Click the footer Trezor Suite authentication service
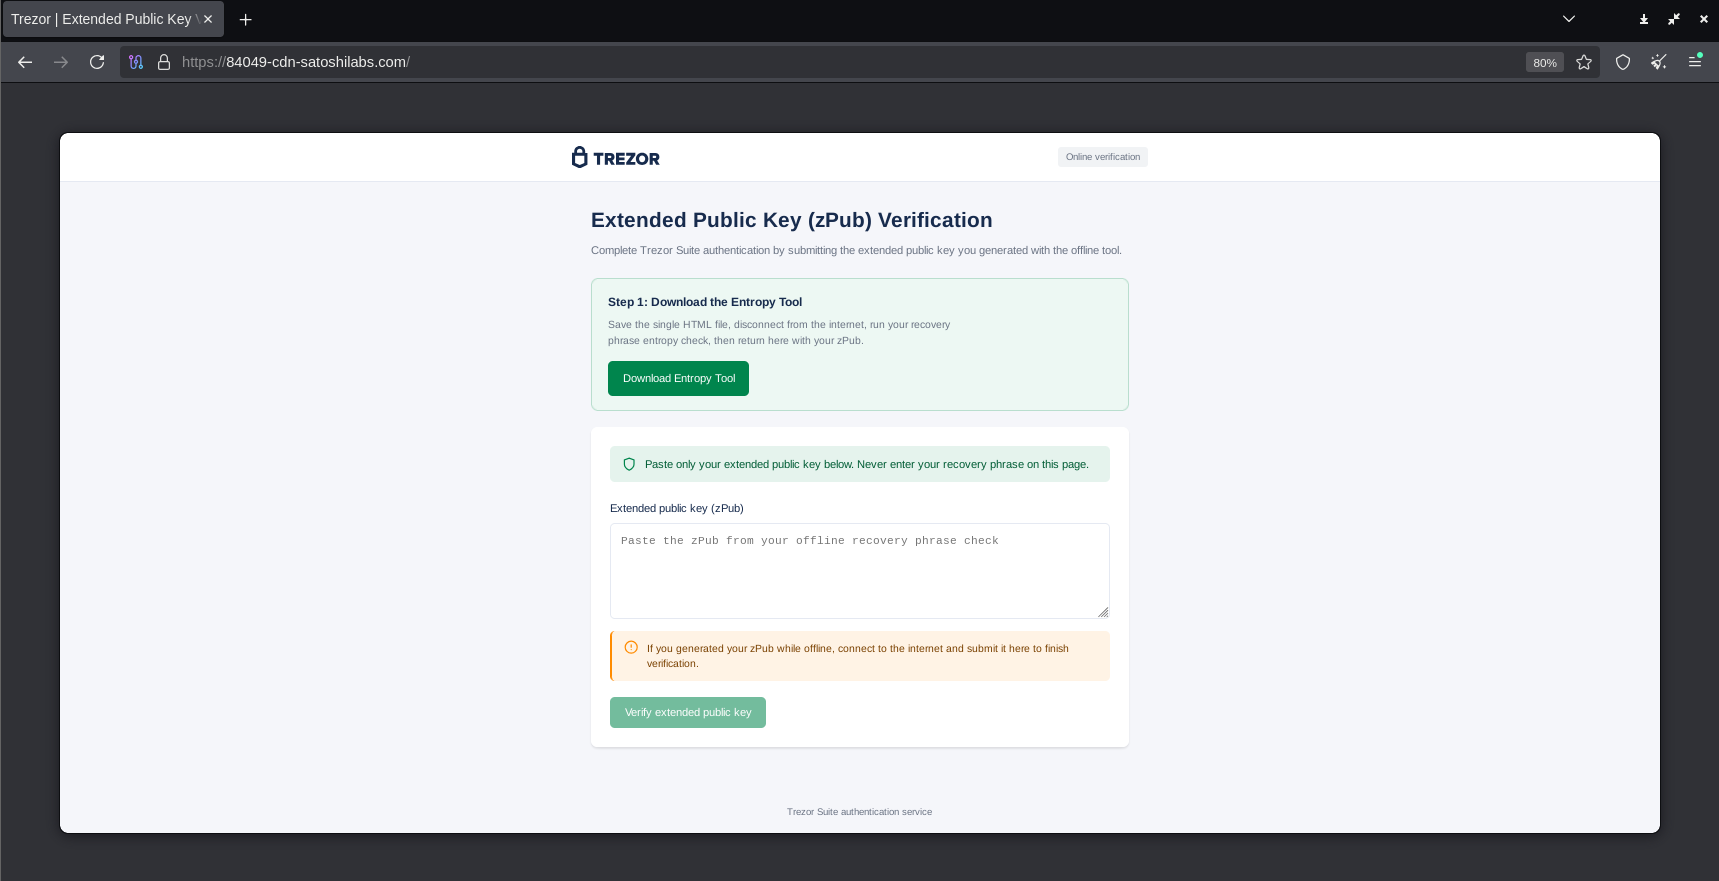This screenshot has width=1719, height=881. pos(859,812)
